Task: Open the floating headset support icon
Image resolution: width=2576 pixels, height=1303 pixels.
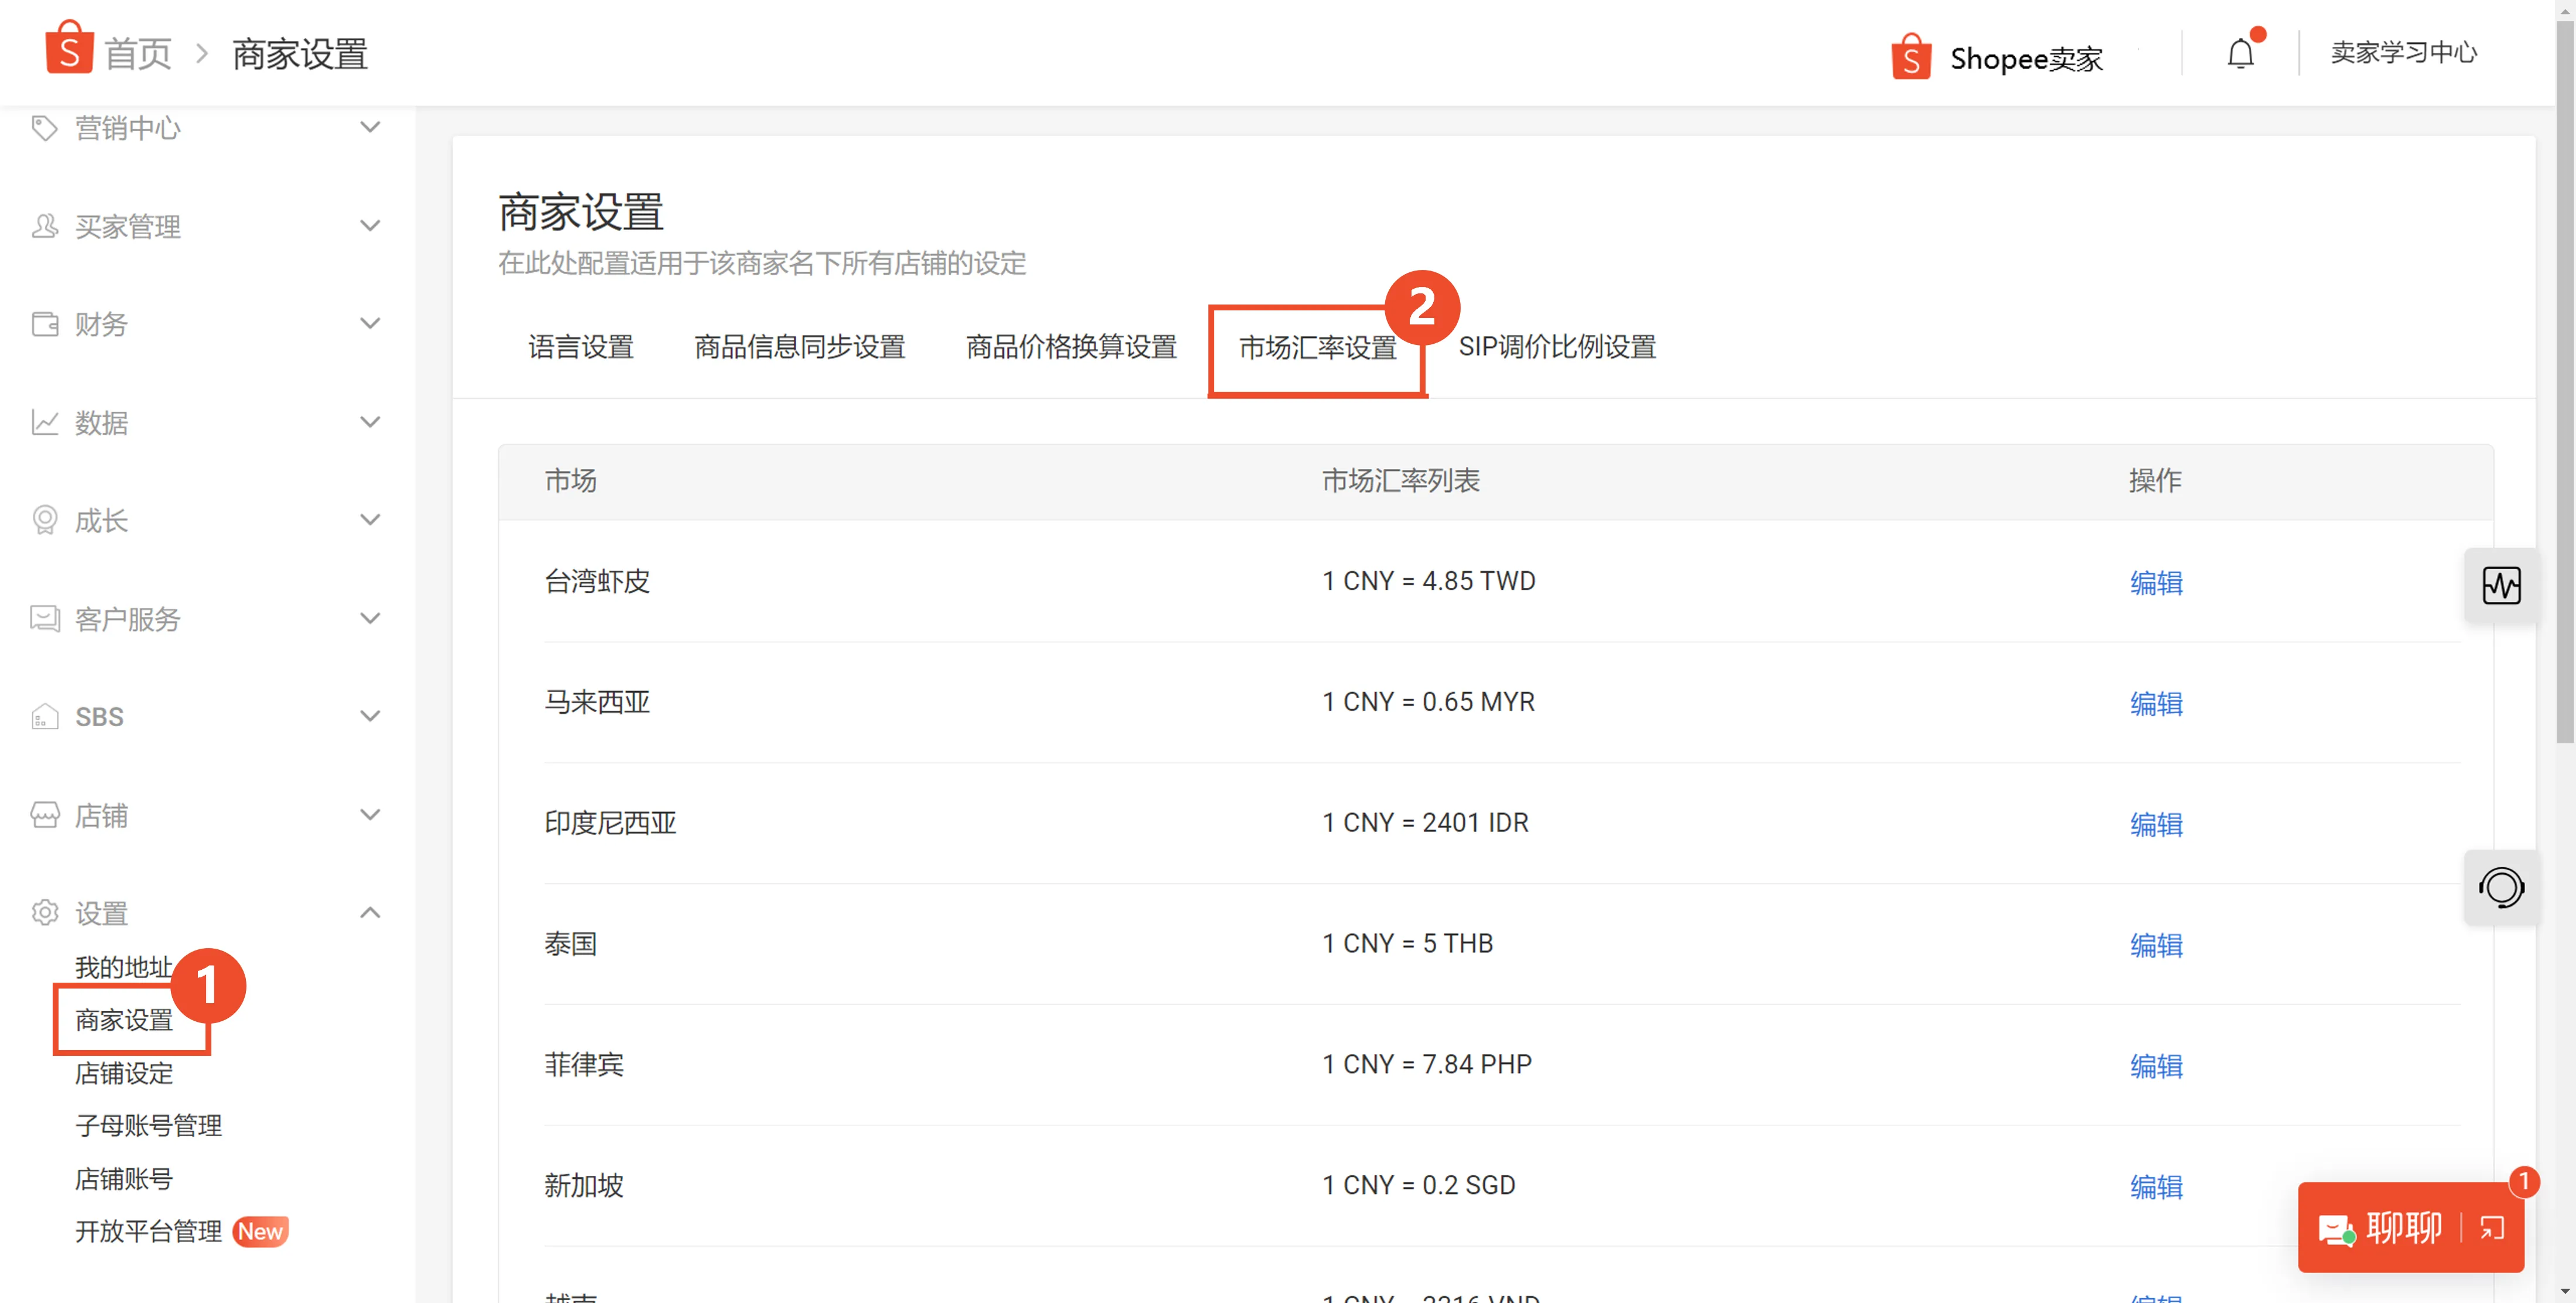Action: [2502, 887]
